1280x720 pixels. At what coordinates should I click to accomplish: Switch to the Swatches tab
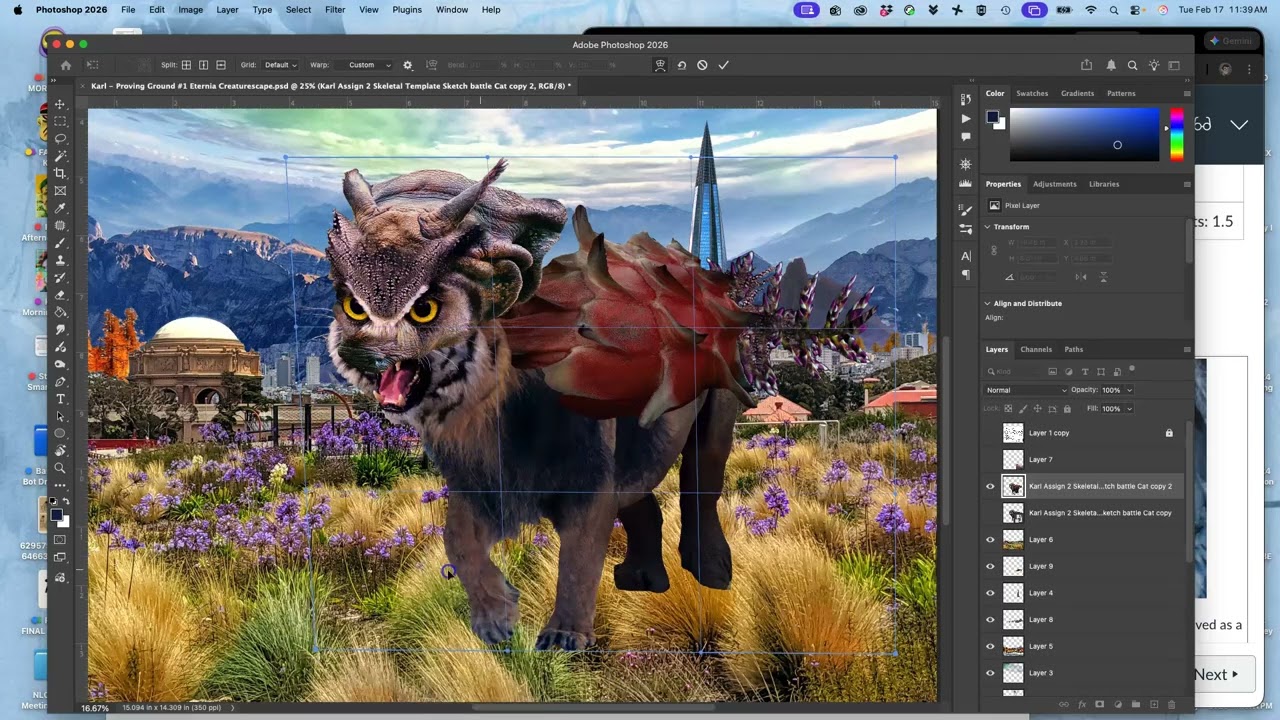[x=1032, y=93]
